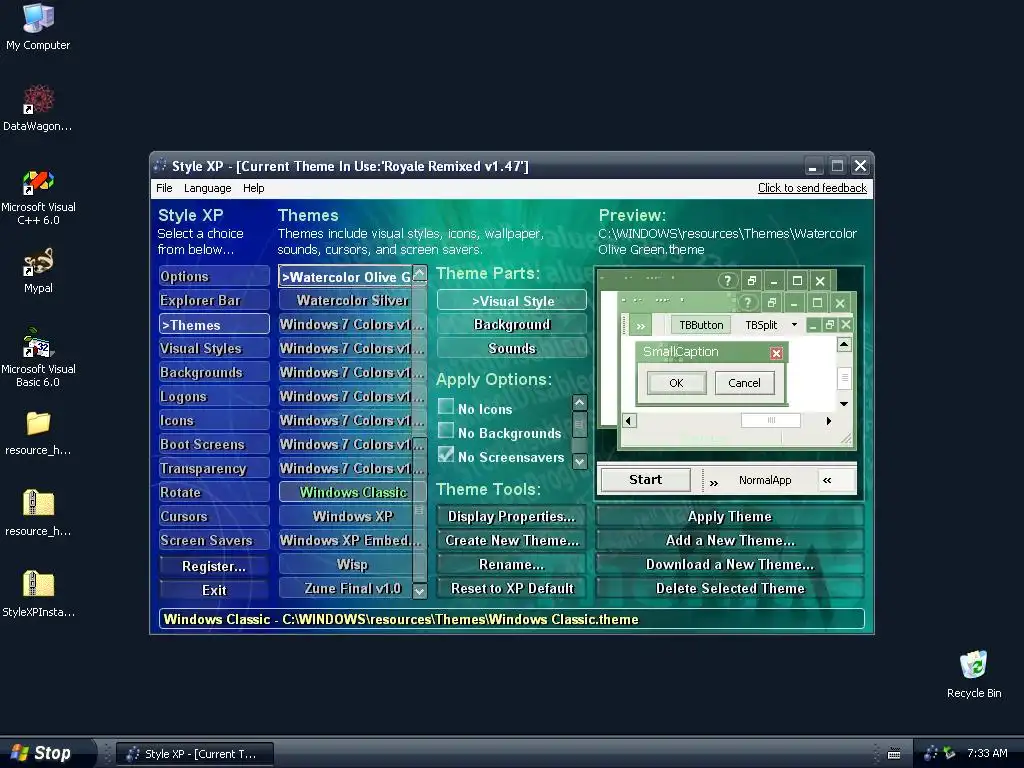Click Download a New Theme button

[729, 564]
